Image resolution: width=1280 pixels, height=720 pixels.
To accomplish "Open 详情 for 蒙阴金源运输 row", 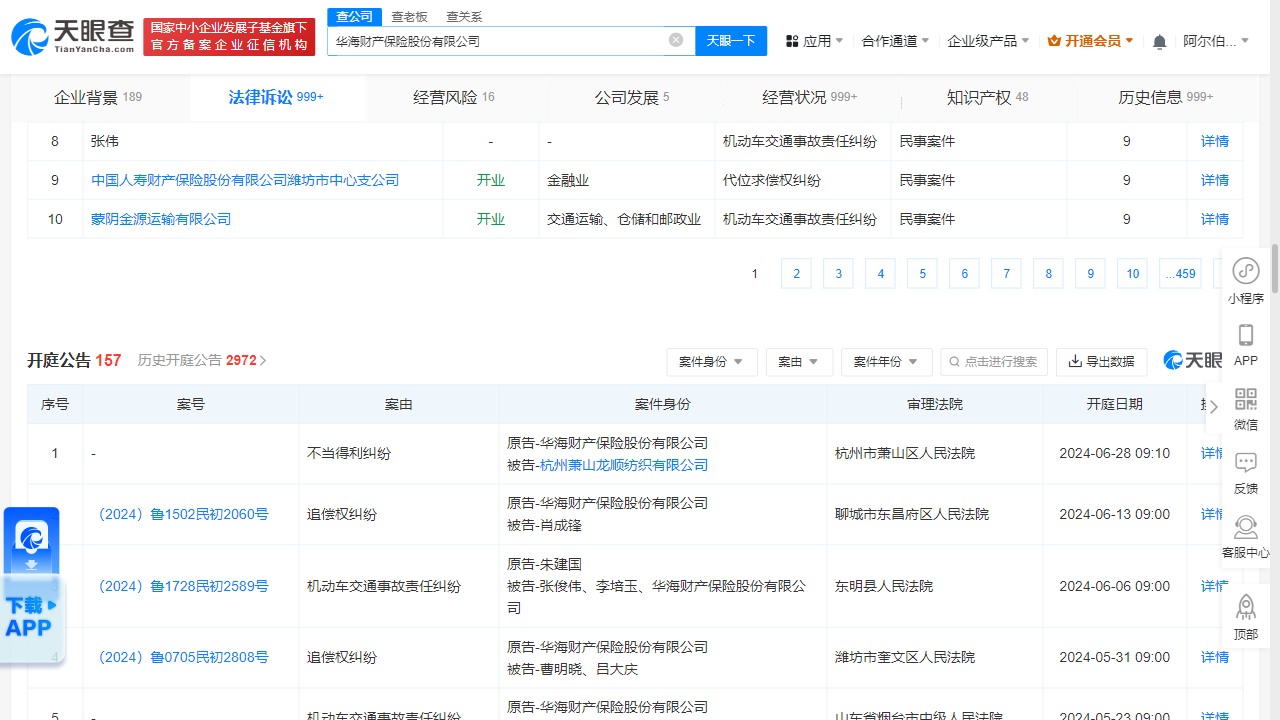I will 1215,219.
